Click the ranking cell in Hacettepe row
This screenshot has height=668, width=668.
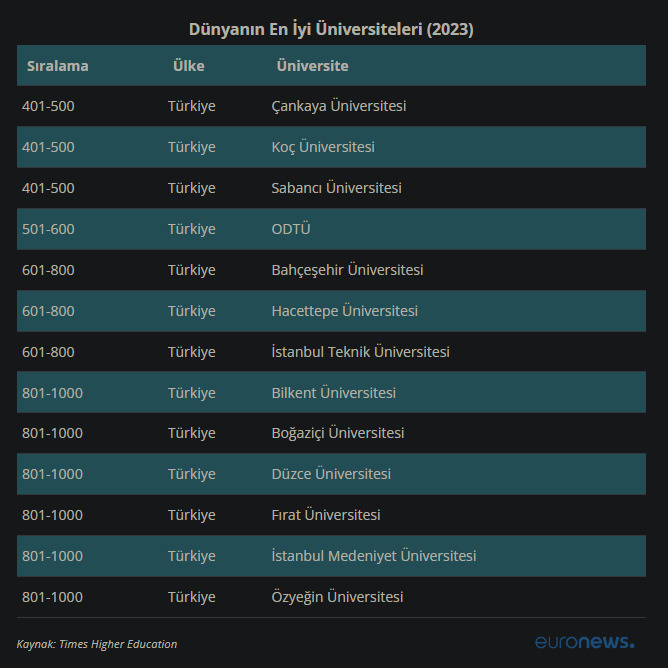click(x=48, y=311)
